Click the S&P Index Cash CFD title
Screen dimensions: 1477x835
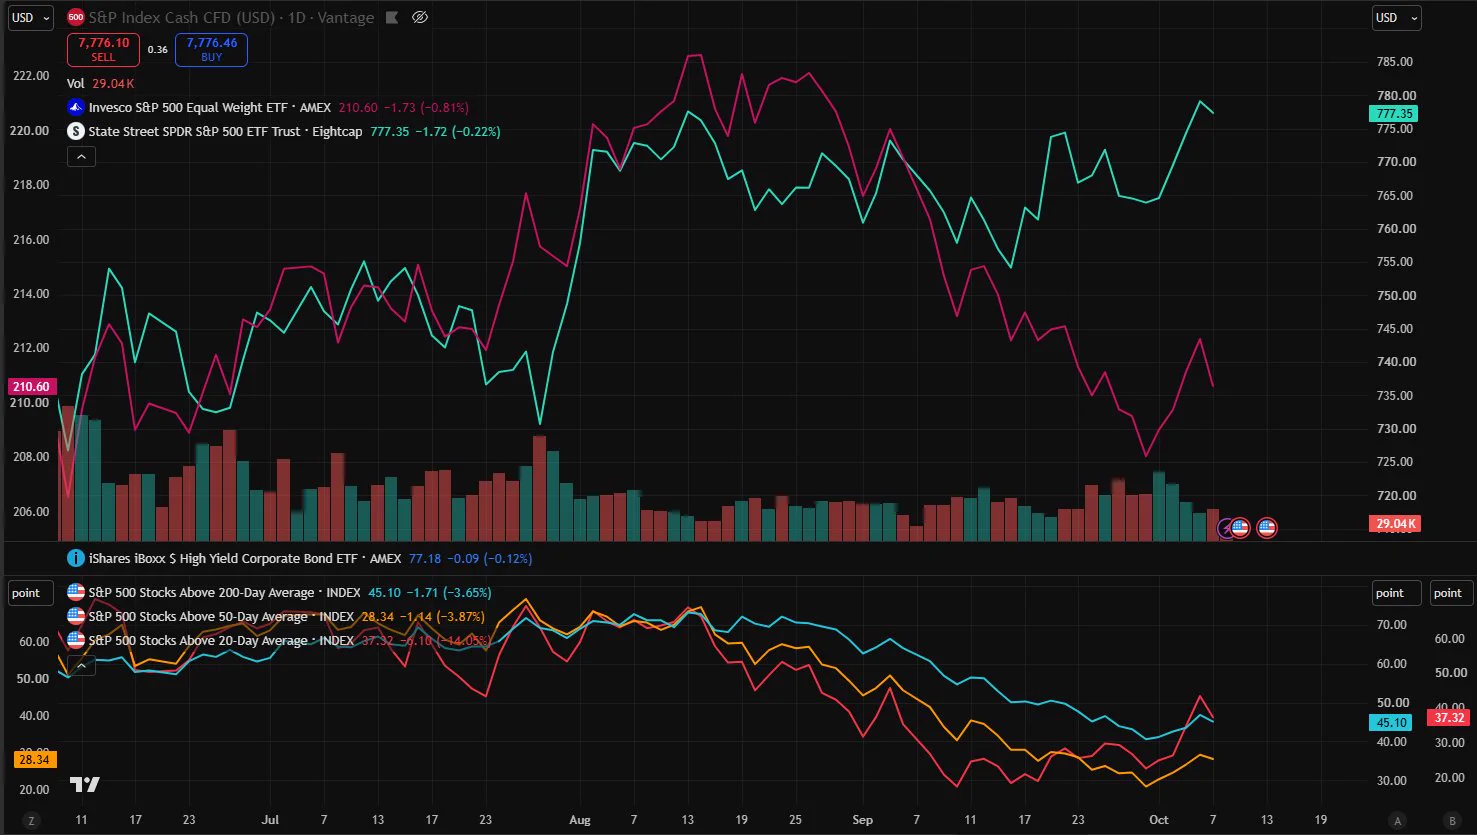(x=231, y=18)
